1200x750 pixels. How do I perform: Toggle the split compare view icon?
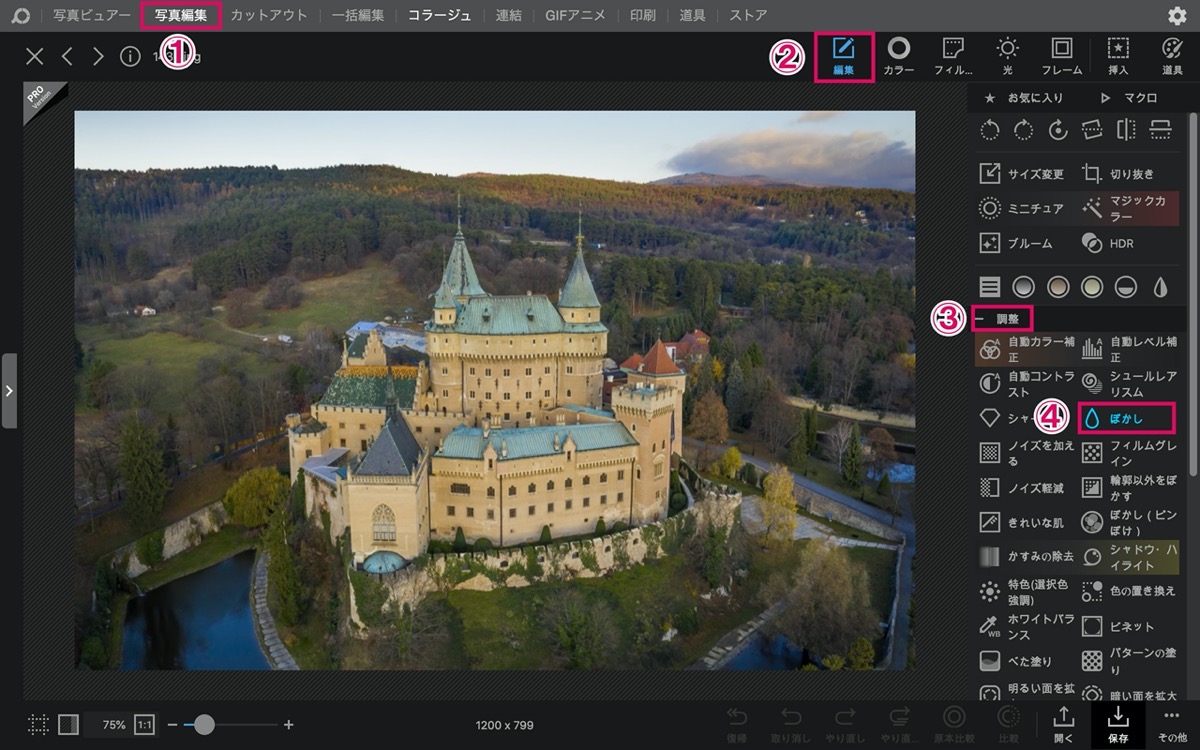point(69,724)
